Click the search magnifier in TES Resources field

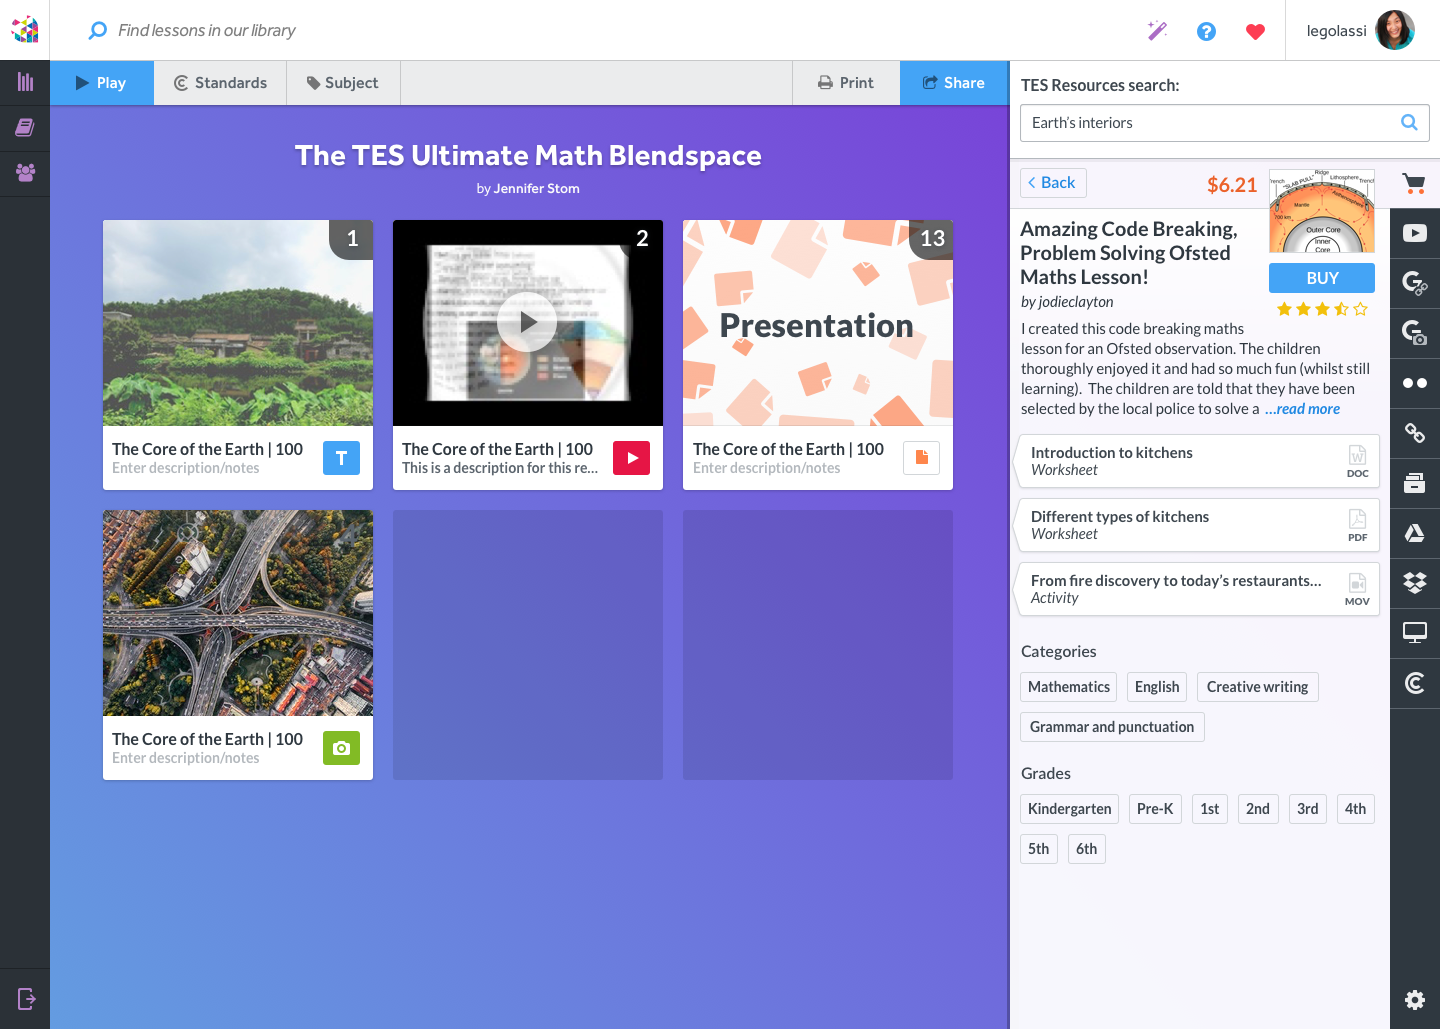(x=1409, y=123)
